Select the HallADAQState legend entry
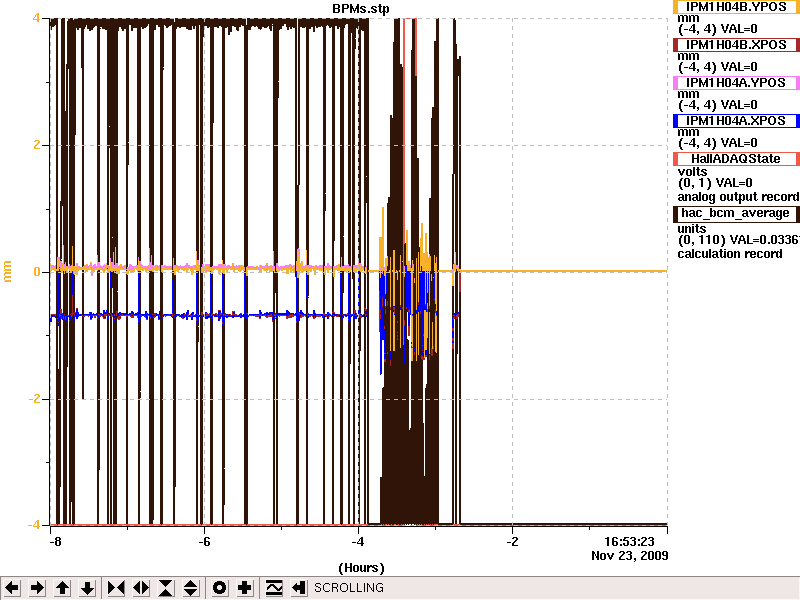 736,159
